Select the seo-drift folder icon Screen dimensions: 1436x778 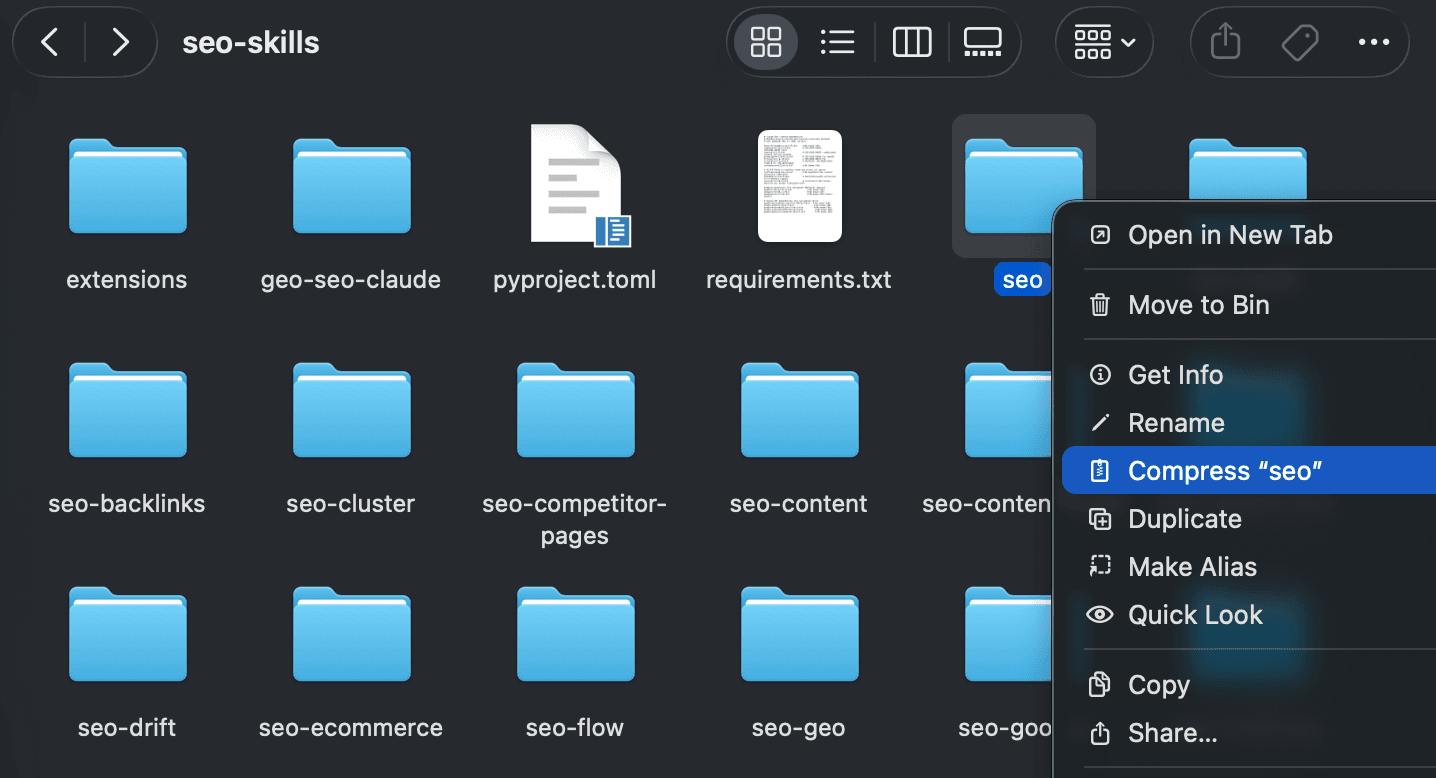127,634
